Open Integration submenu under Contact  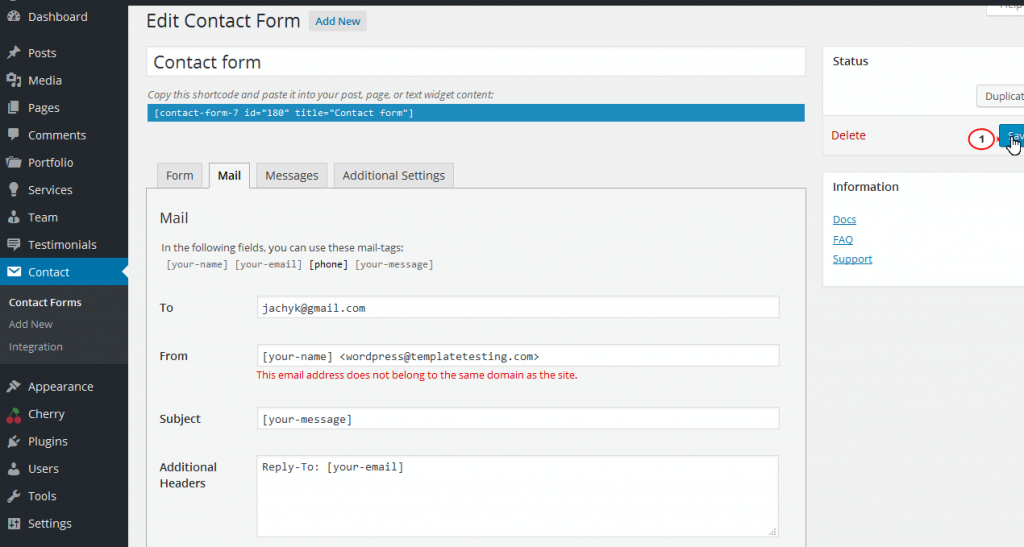(36, 347)
